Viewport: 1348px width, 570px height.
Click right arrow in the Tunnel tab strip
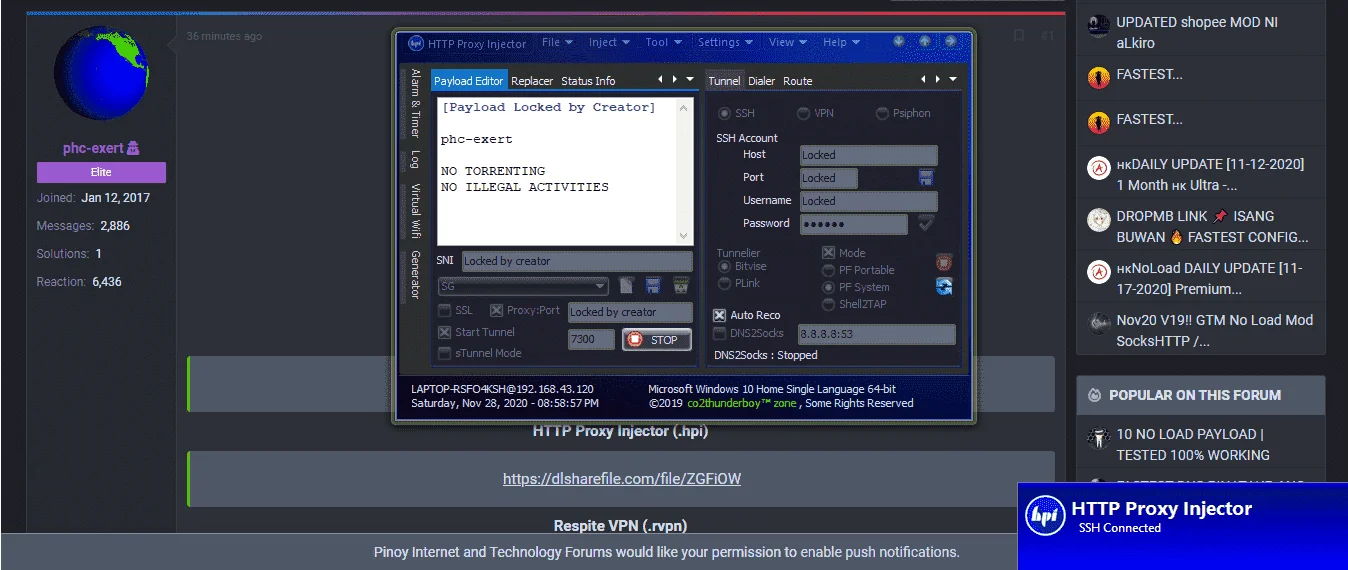click(938, 79)
